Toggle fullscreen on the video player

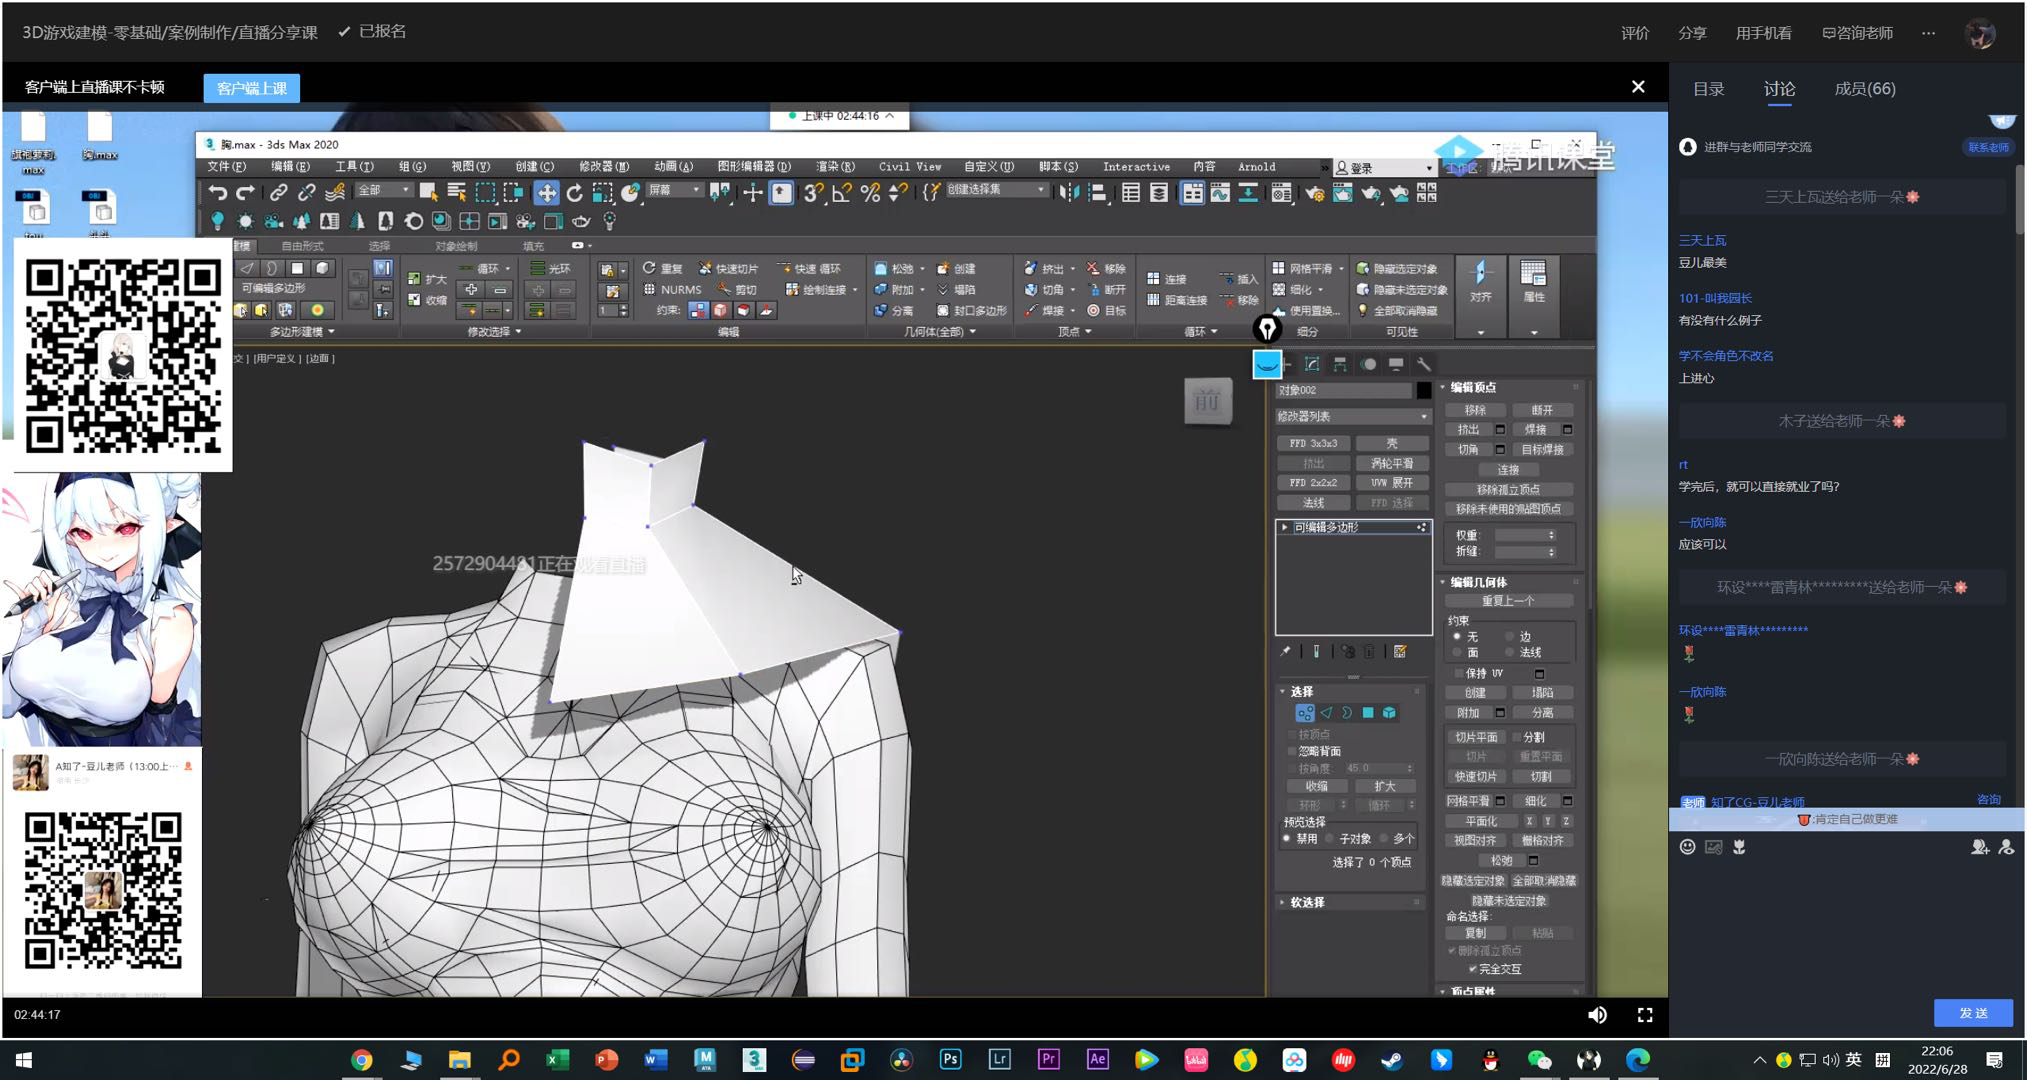point(1644,1015)
